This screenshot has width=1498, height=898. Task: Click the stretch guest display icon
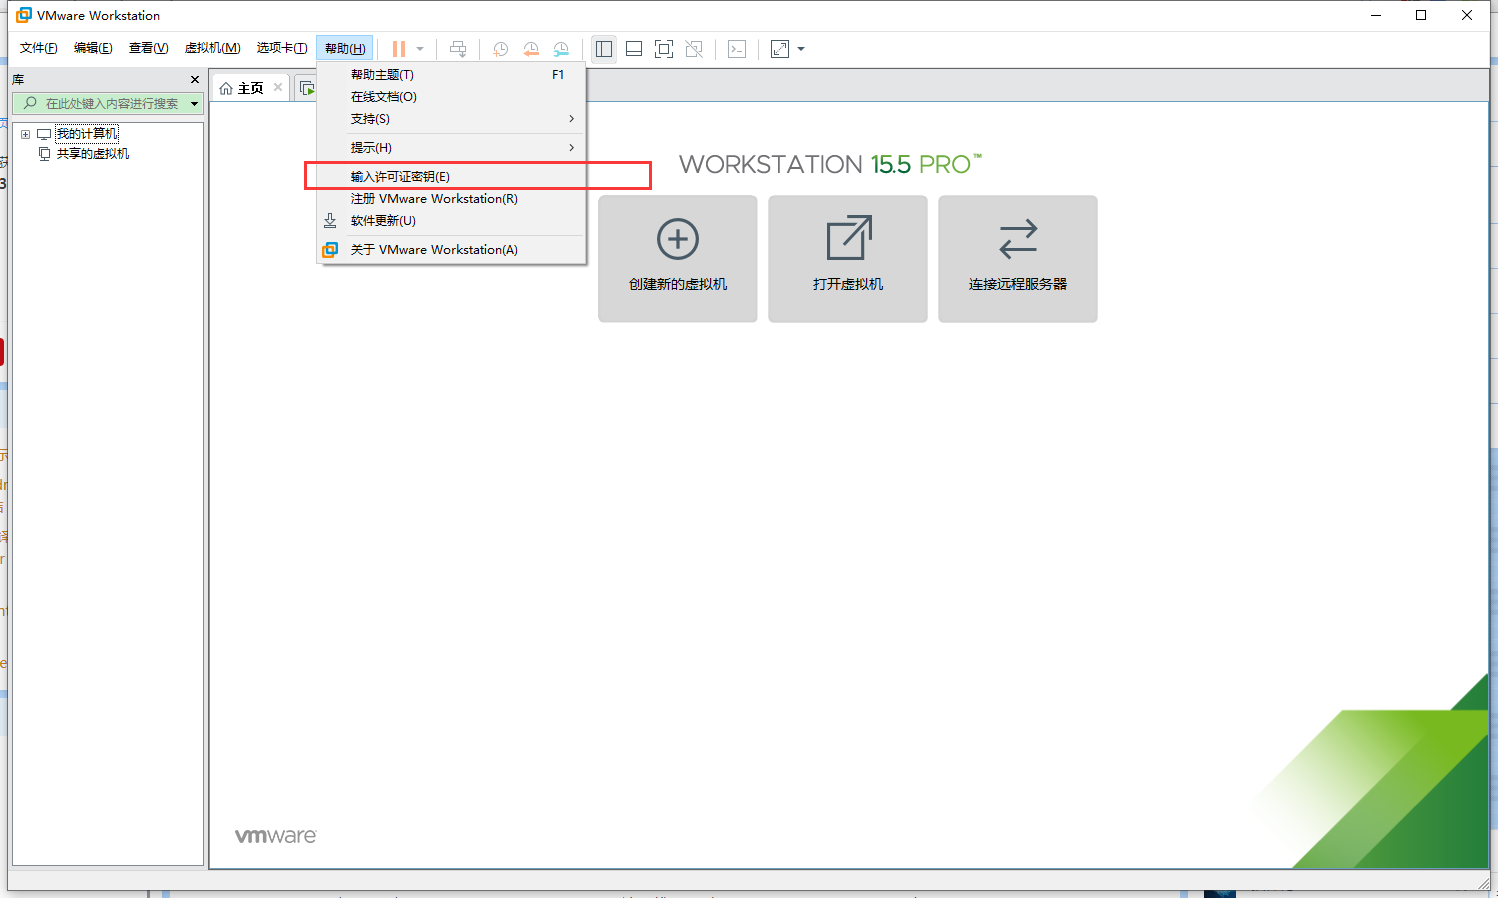[x=780, y=49]
